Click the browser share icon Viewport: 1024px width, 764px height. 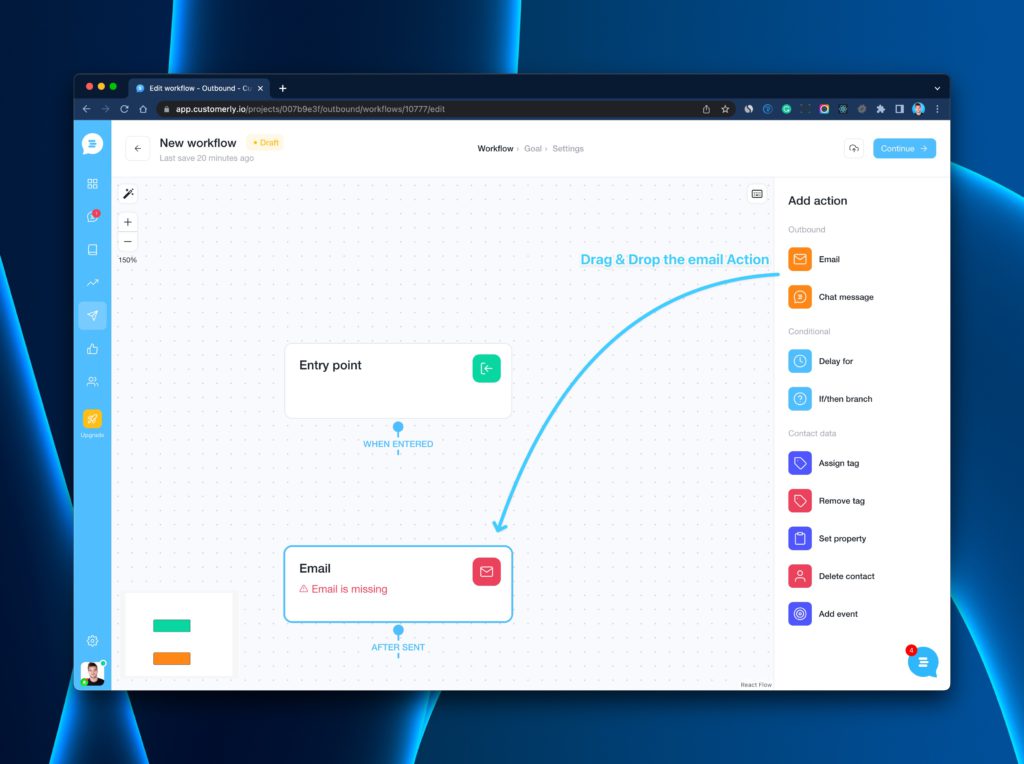706,109
